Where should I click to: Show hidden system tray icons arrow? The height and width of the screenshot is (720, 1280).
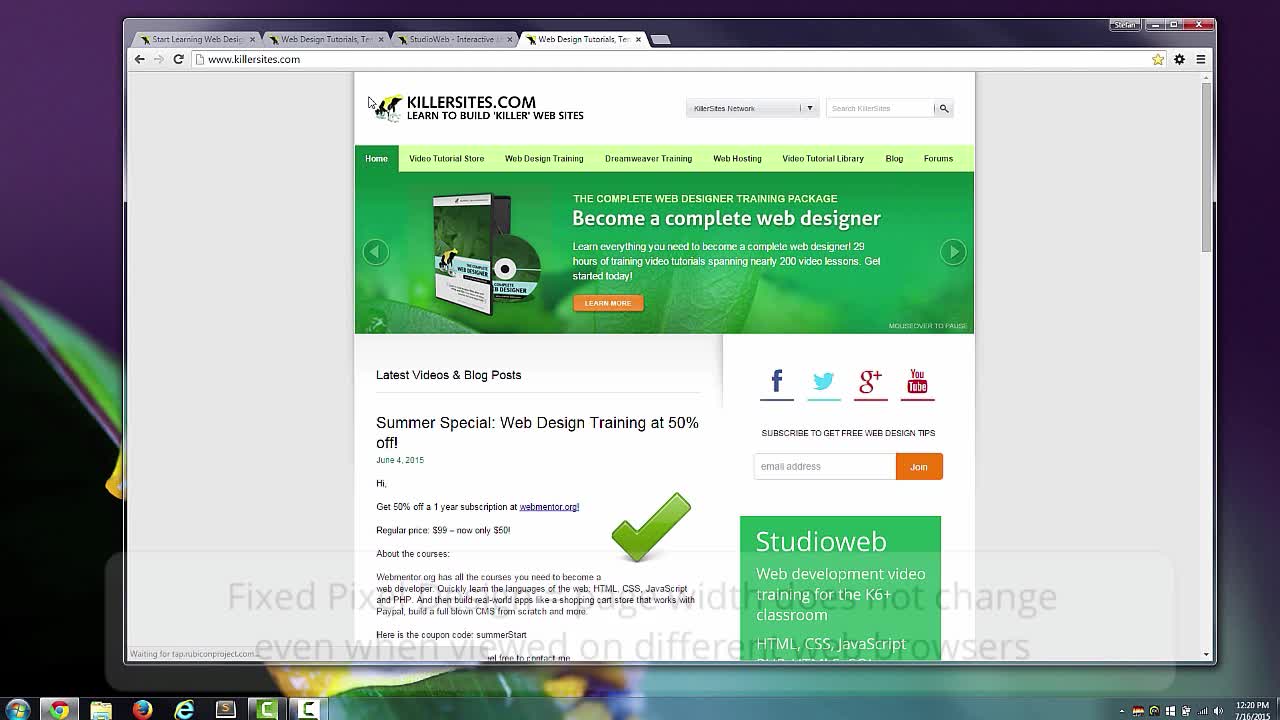coord(1122,711)
